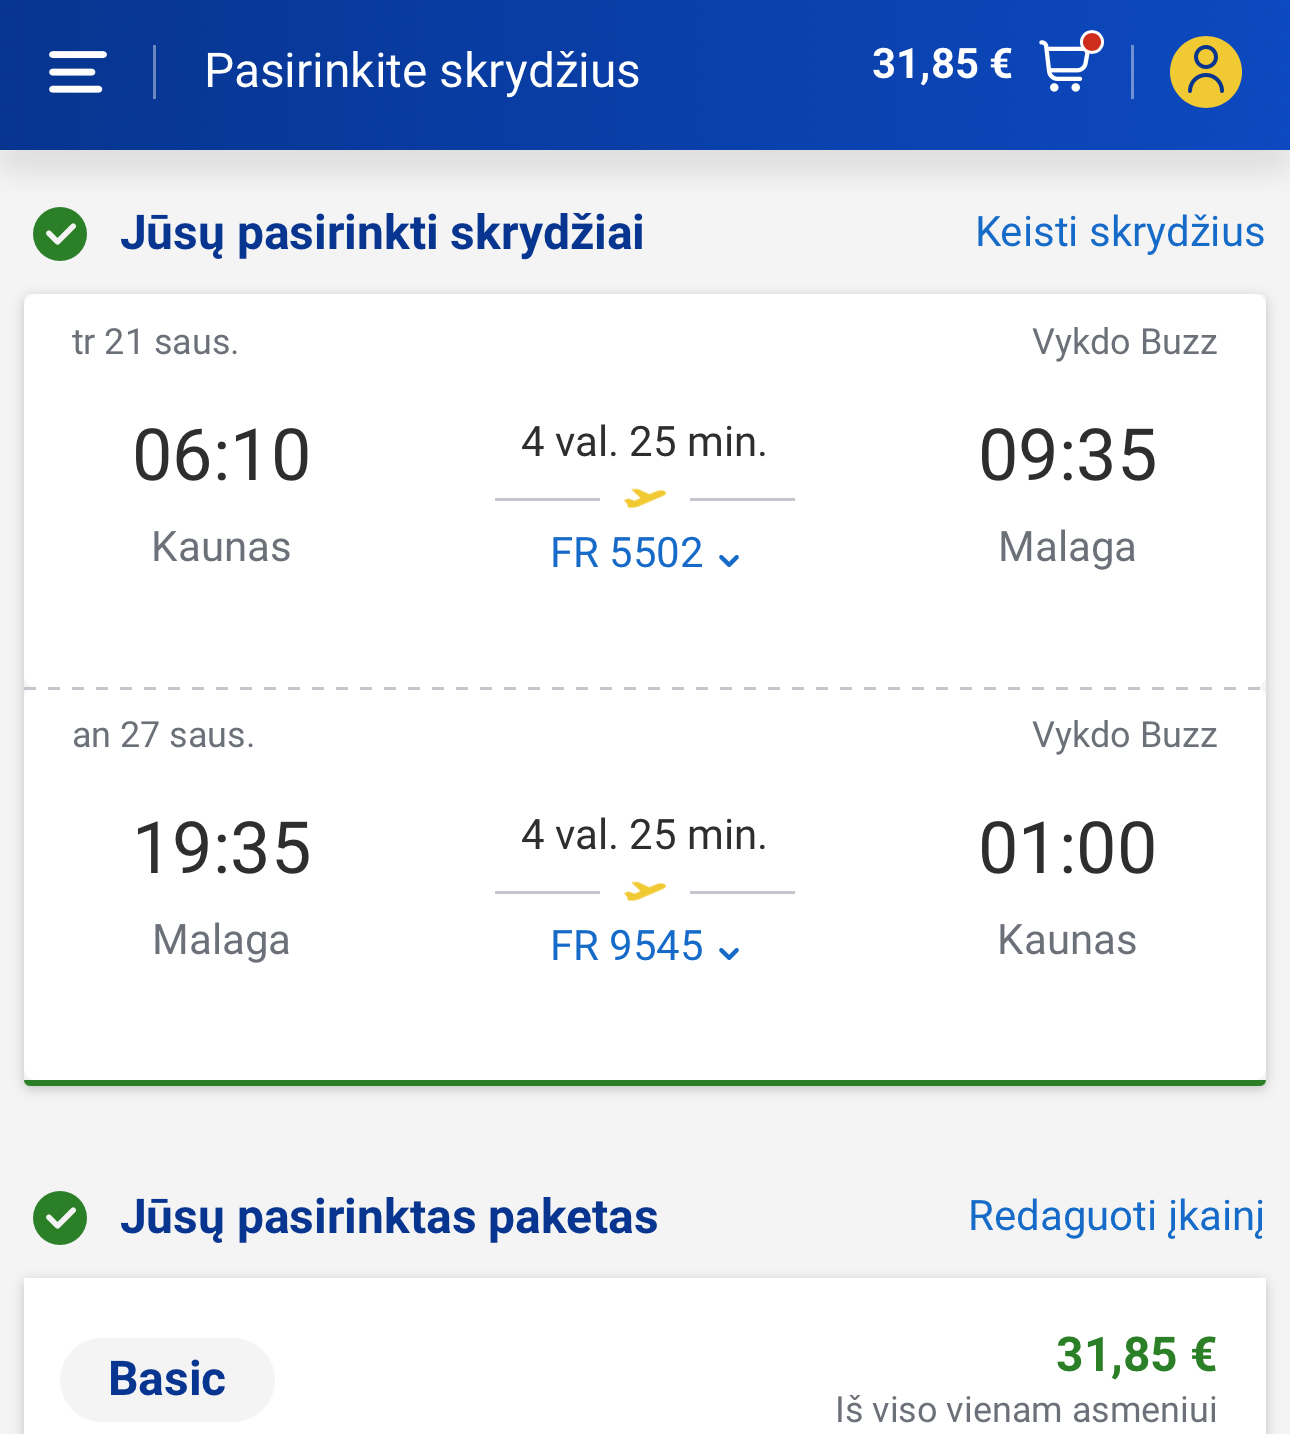Open the user profile account
Image resolution: width=1290 pixels, height=1434 pixels.
(1205, 72)
